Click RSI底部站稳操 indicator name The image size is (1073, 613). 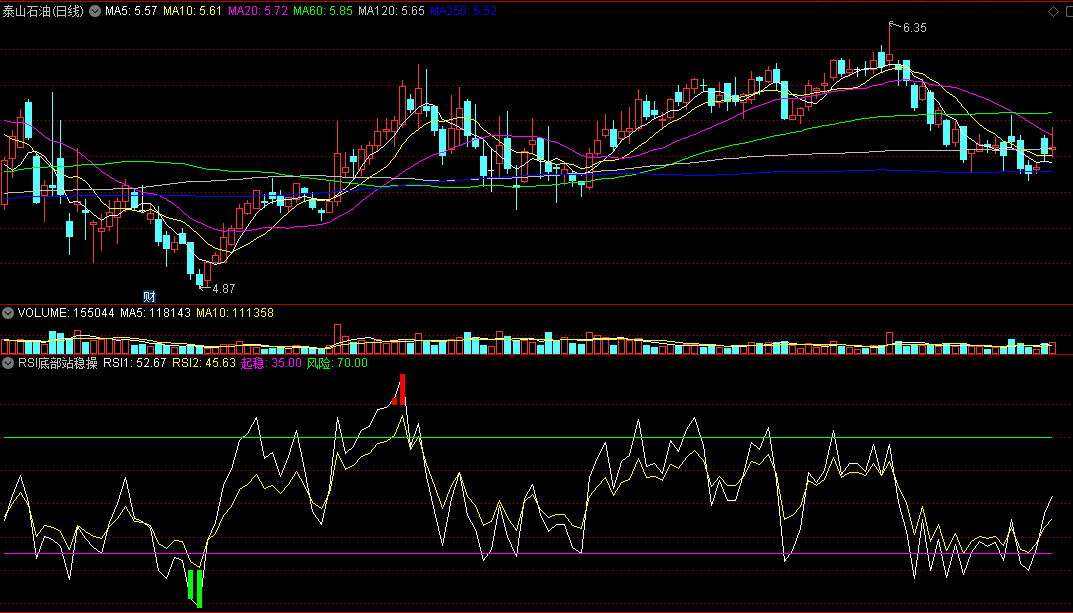(x=58, y=363)
